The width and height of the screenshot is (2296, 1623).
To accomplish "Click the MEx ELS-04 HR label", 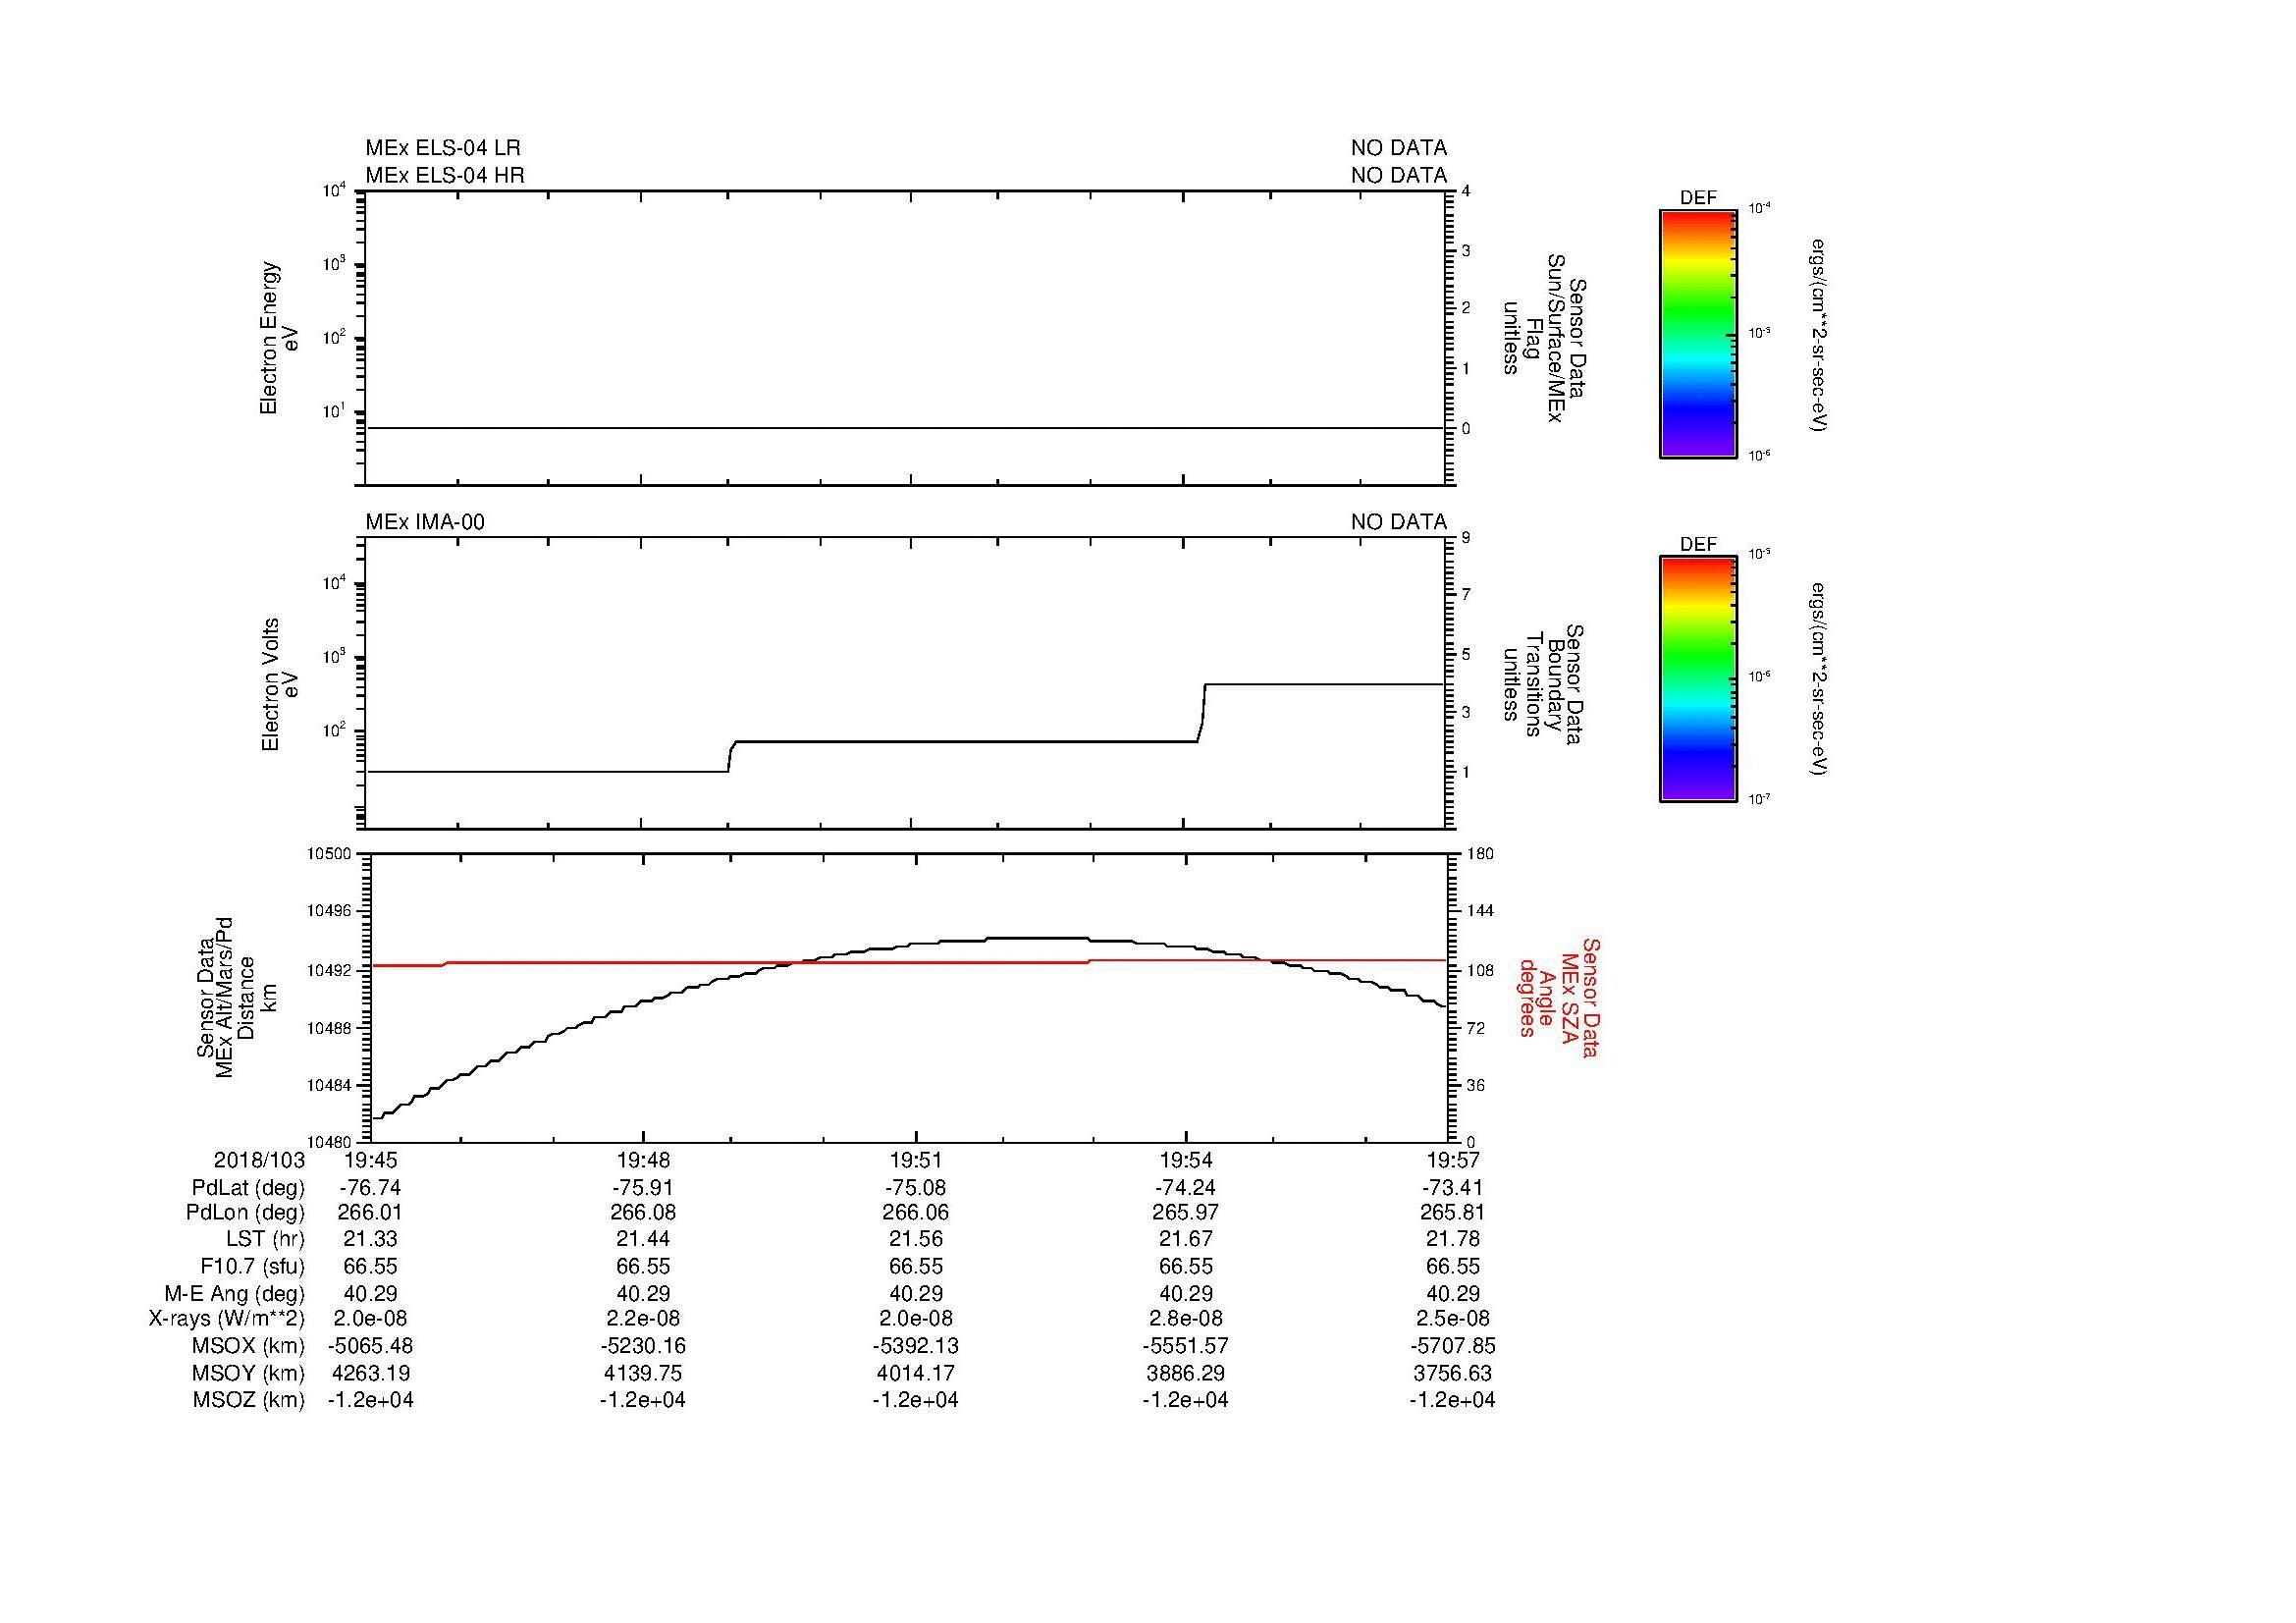I will pos(445,175).
